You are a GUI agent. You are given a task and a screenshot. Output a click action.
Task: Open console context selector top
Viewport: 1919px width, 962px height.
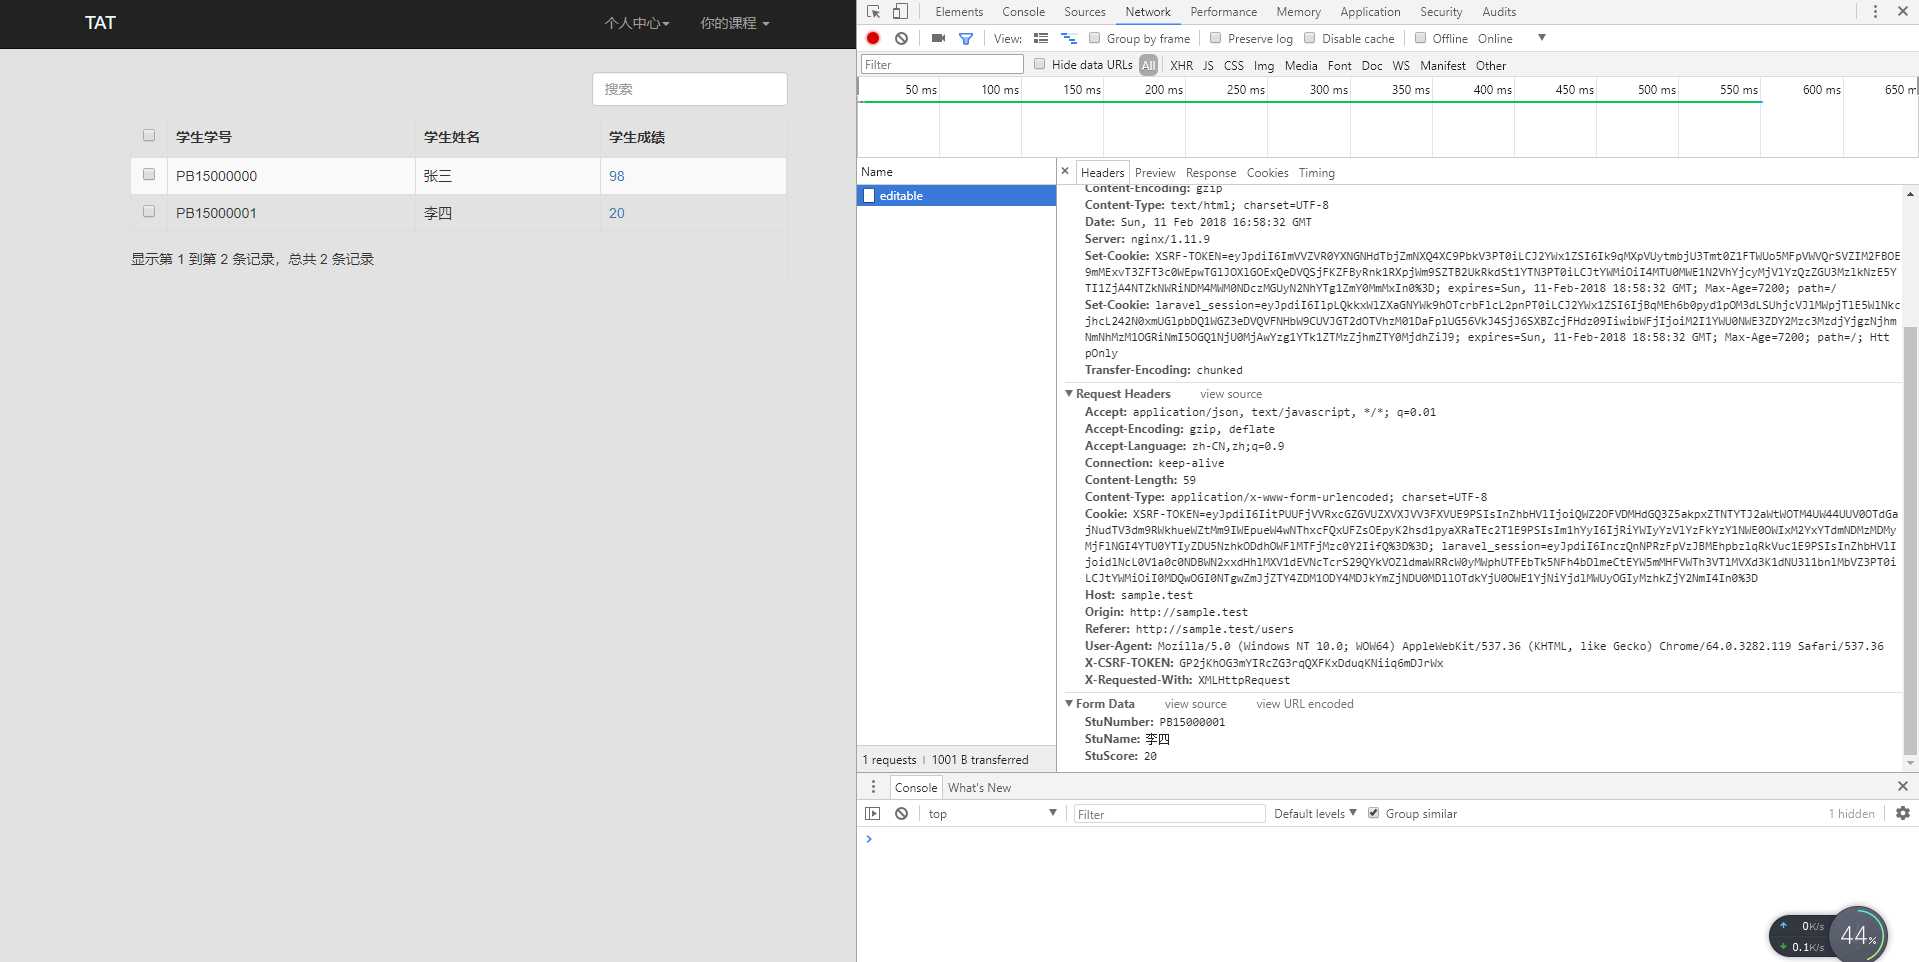pos(992,814)
